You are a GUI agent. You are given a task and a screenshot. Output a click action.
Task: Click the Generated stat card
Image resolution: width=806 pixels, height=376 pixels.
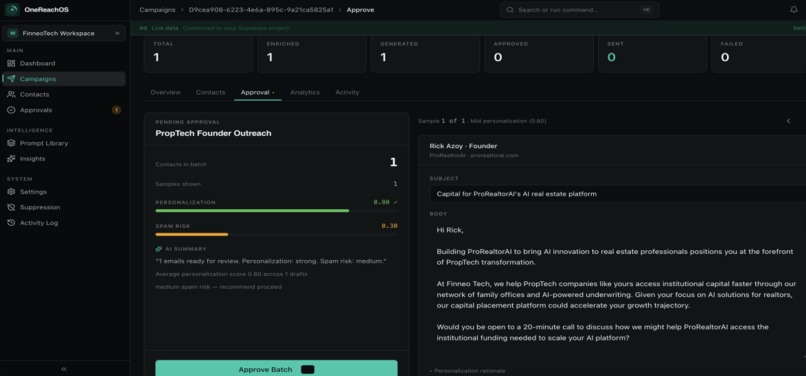(x=425, y=54)
